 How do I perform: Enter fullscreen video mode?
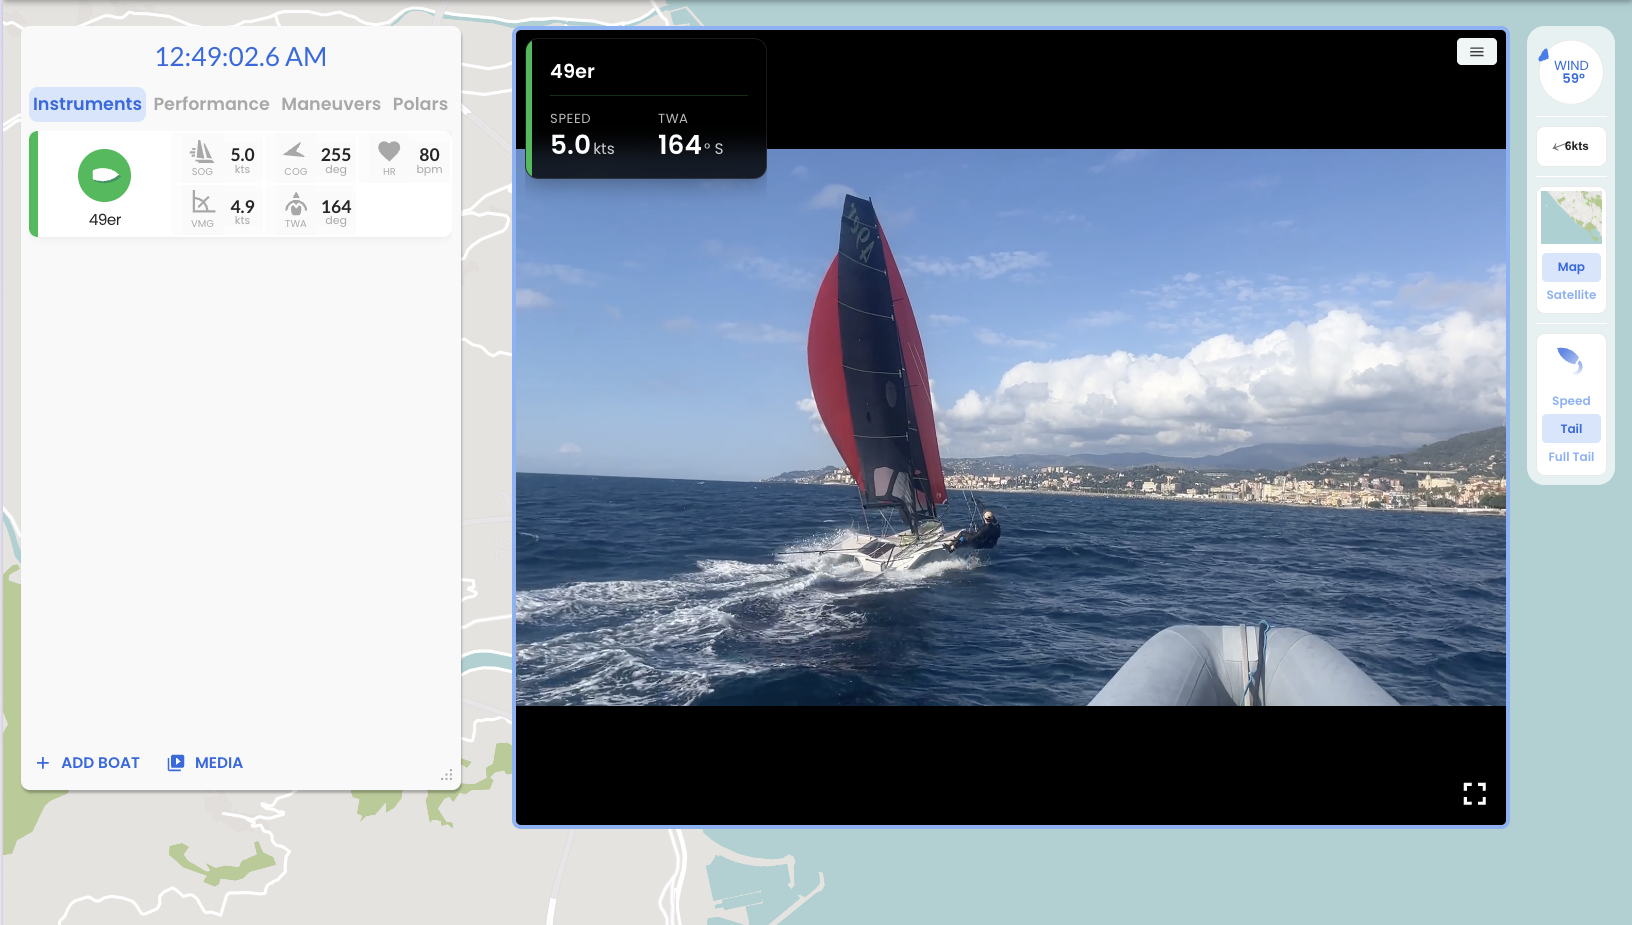click(x=1474, y=793)
